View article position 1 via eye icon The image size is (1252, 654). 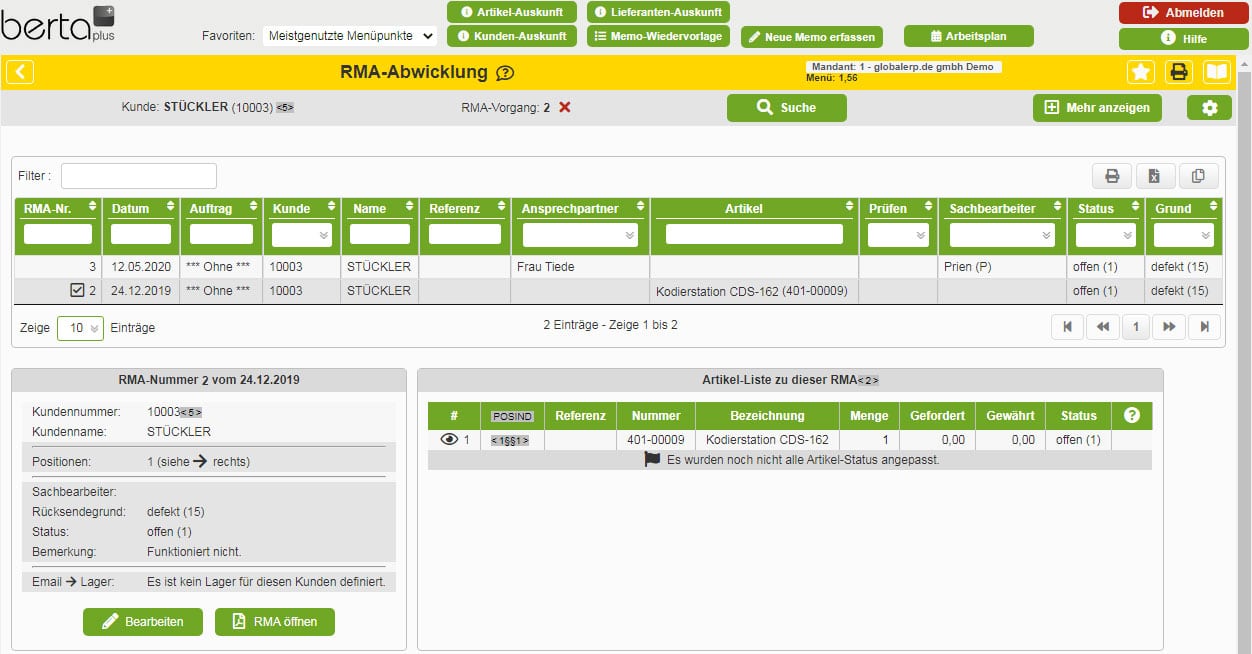pos(449,439)
